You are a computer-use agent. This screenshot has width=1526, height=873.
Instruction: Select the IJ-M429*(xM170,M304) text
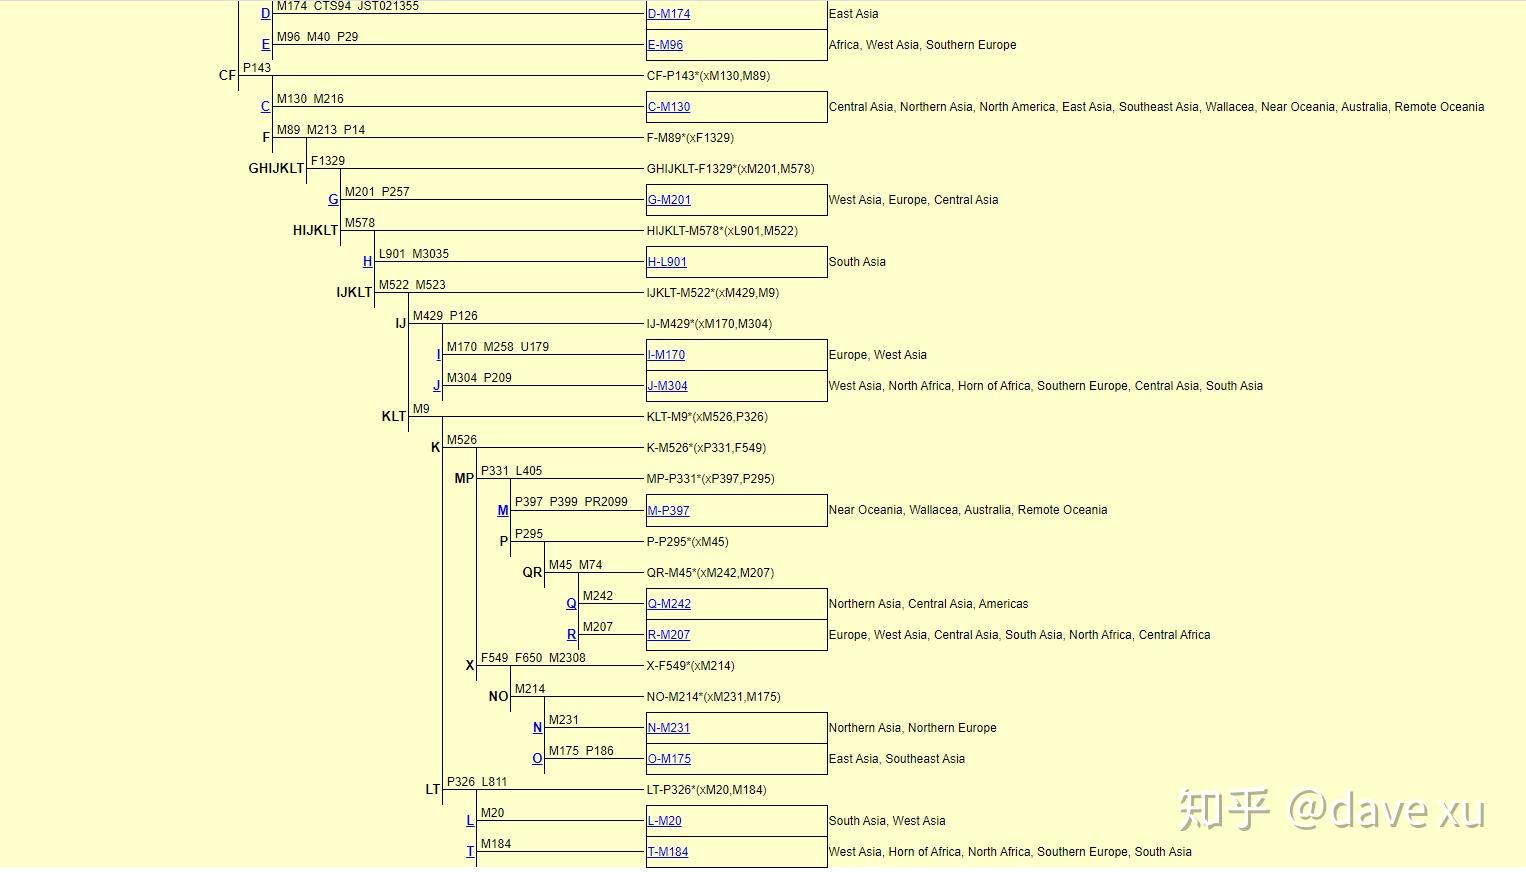pos(709,324)
